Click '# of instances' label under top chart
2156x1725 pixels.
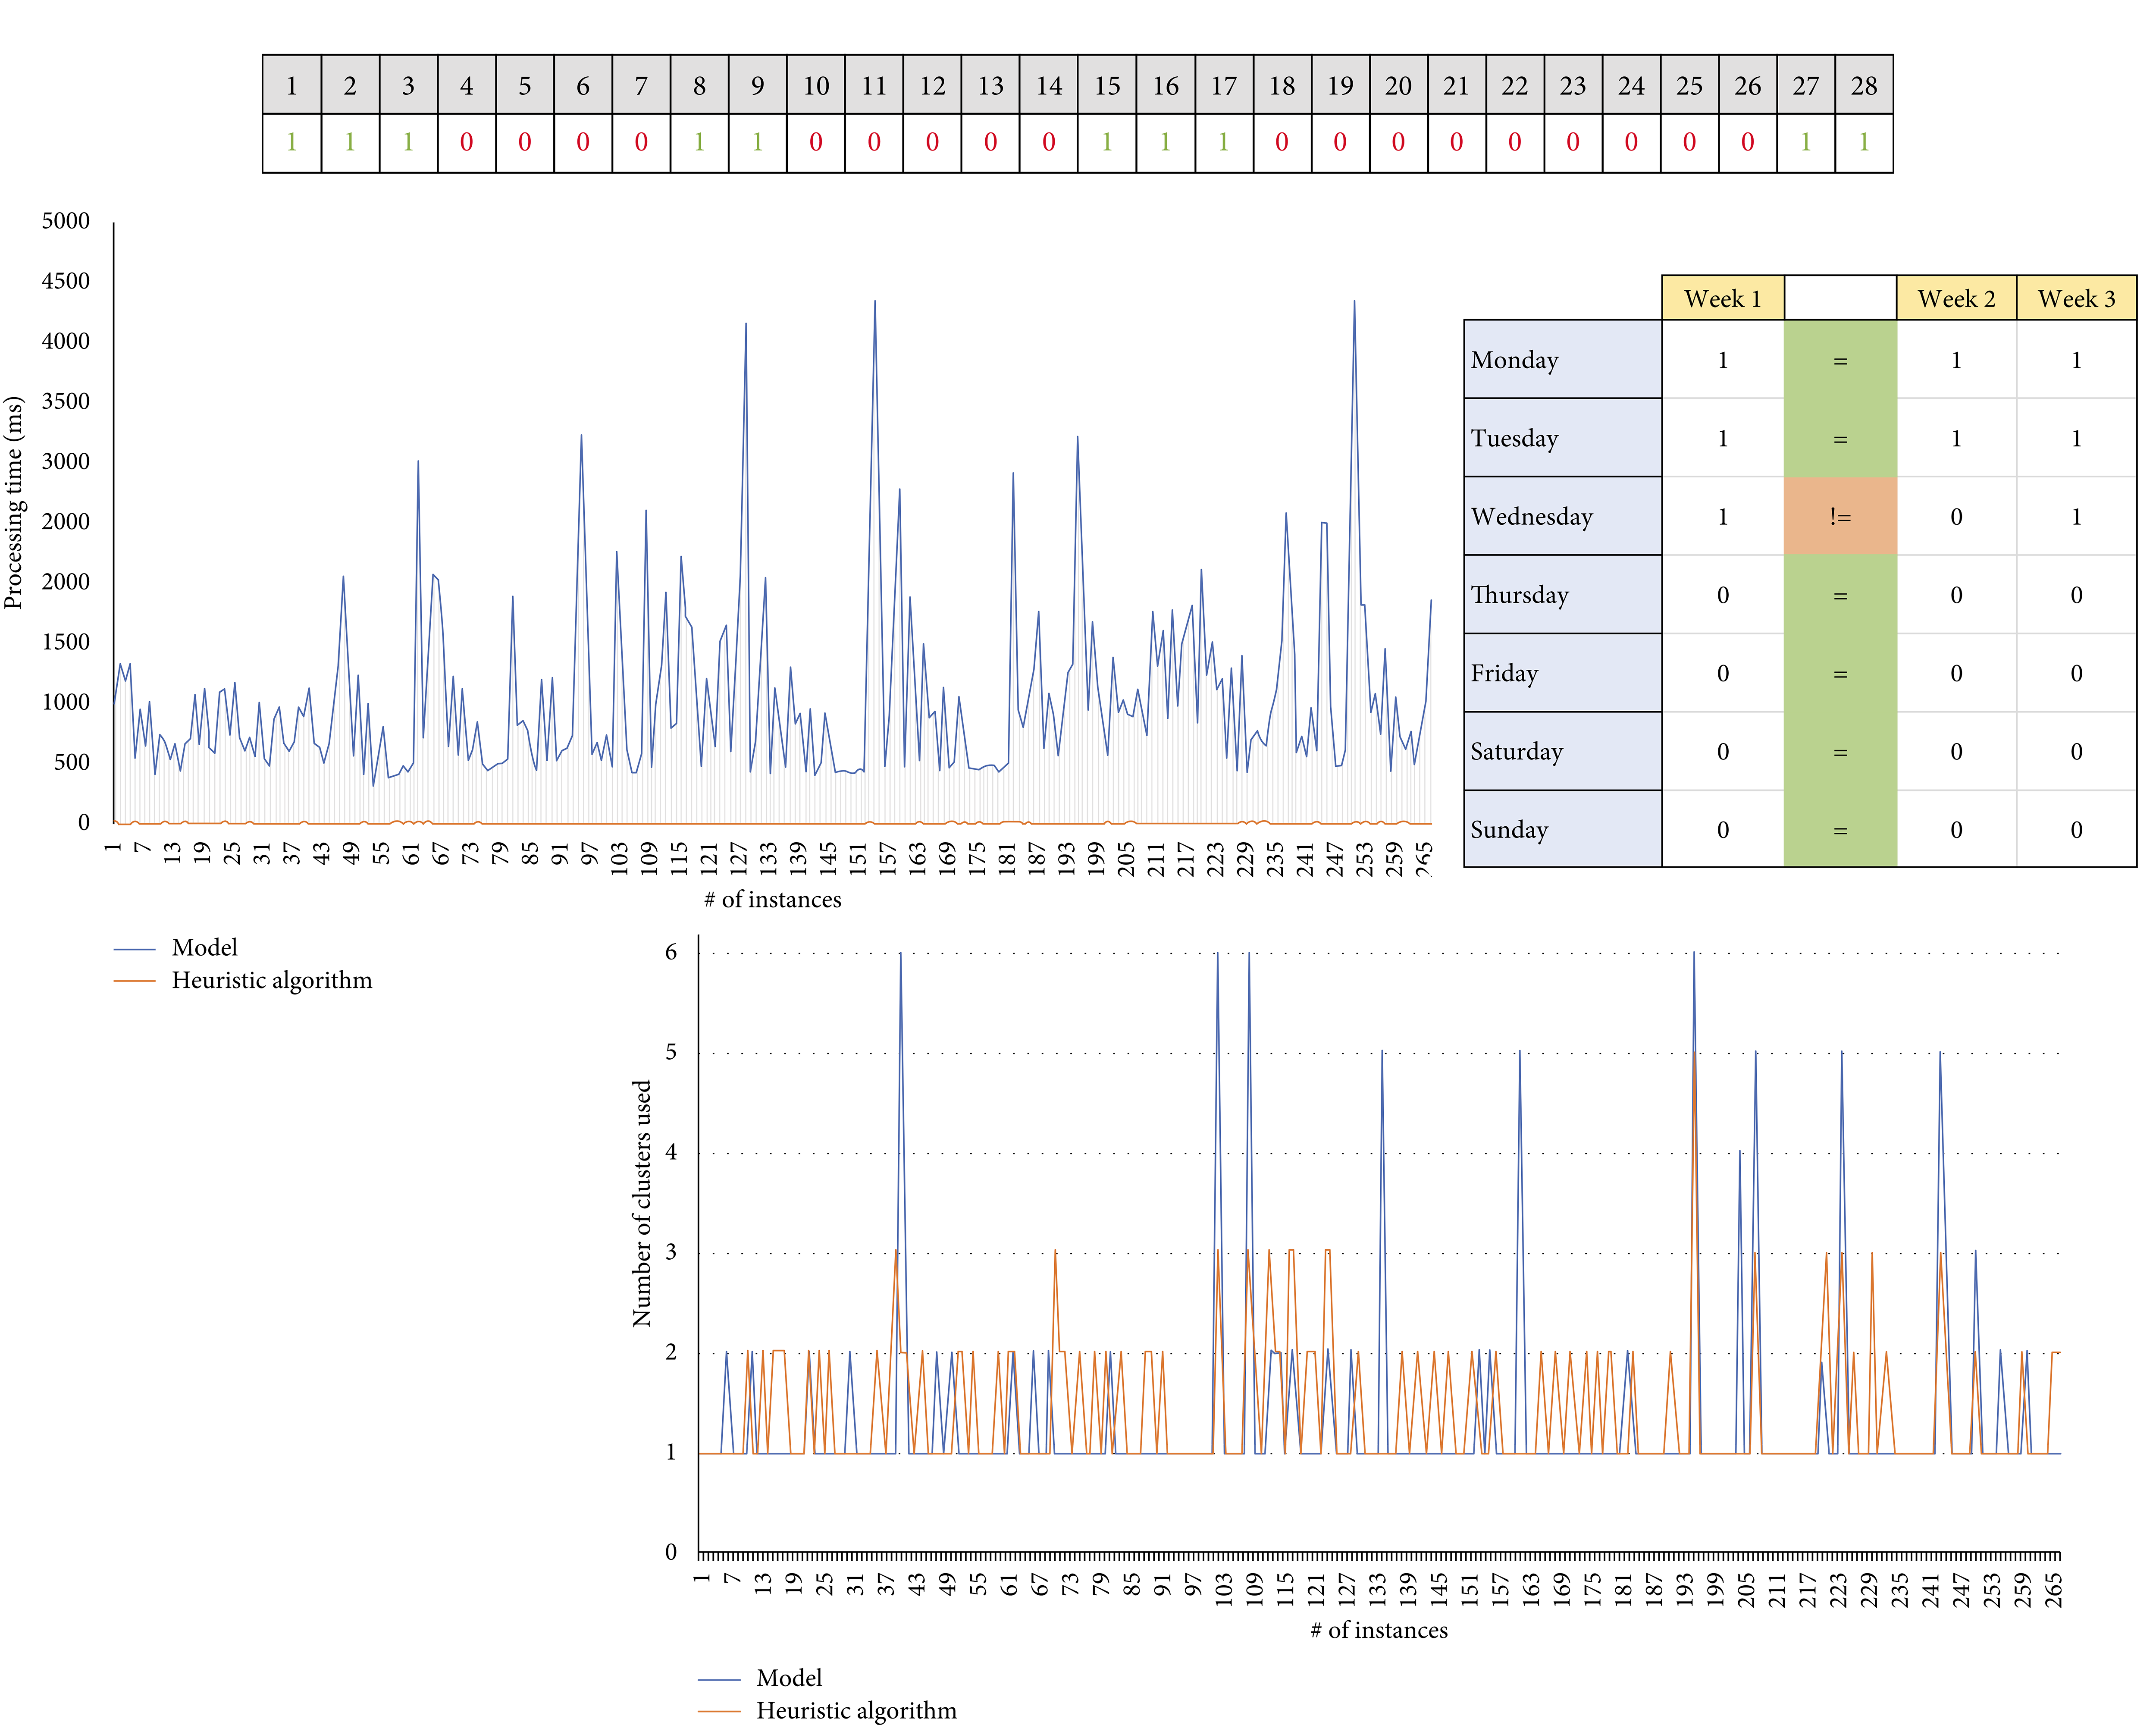coord(772,899)
